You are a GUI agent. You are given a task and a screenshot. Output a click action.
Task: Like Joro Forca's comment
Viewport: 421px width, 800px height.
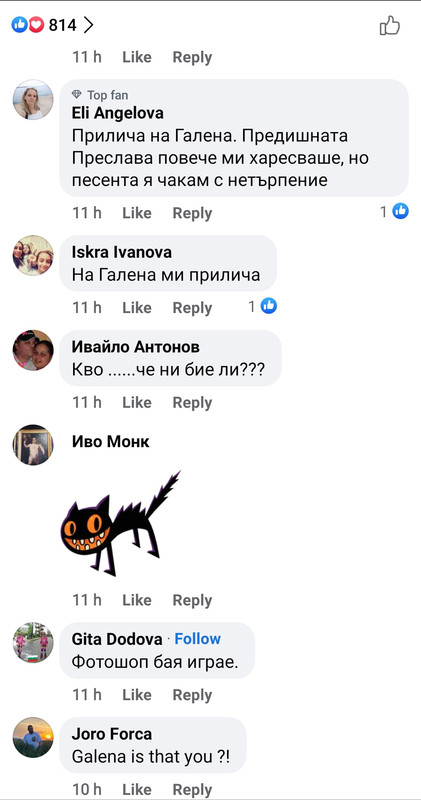tap(137, 789)
